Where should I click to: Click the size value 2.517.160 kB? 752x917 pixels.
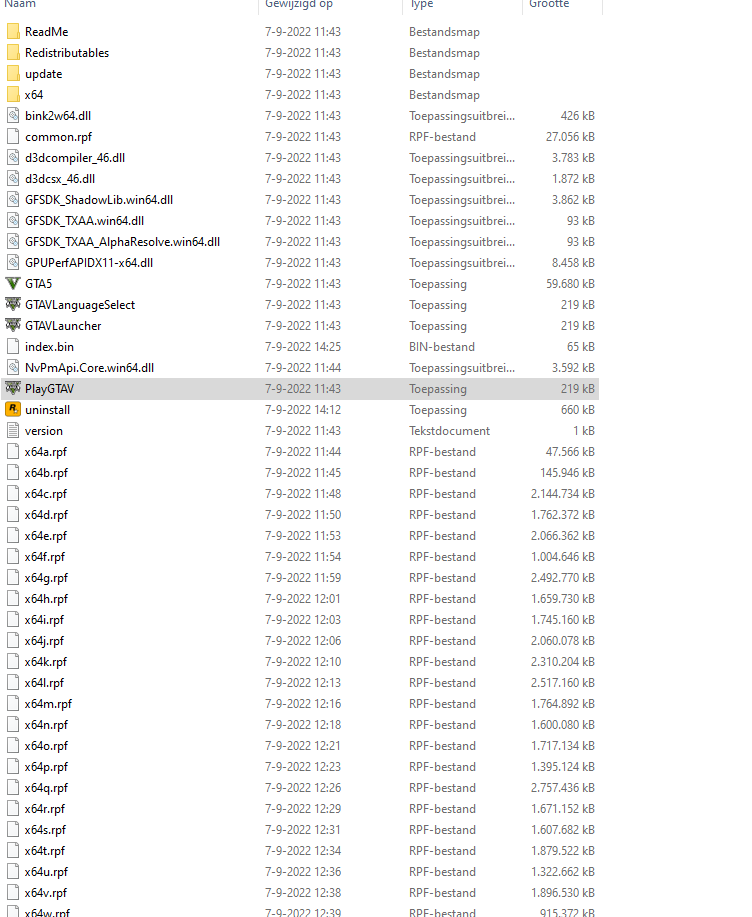tap(563, 683)
